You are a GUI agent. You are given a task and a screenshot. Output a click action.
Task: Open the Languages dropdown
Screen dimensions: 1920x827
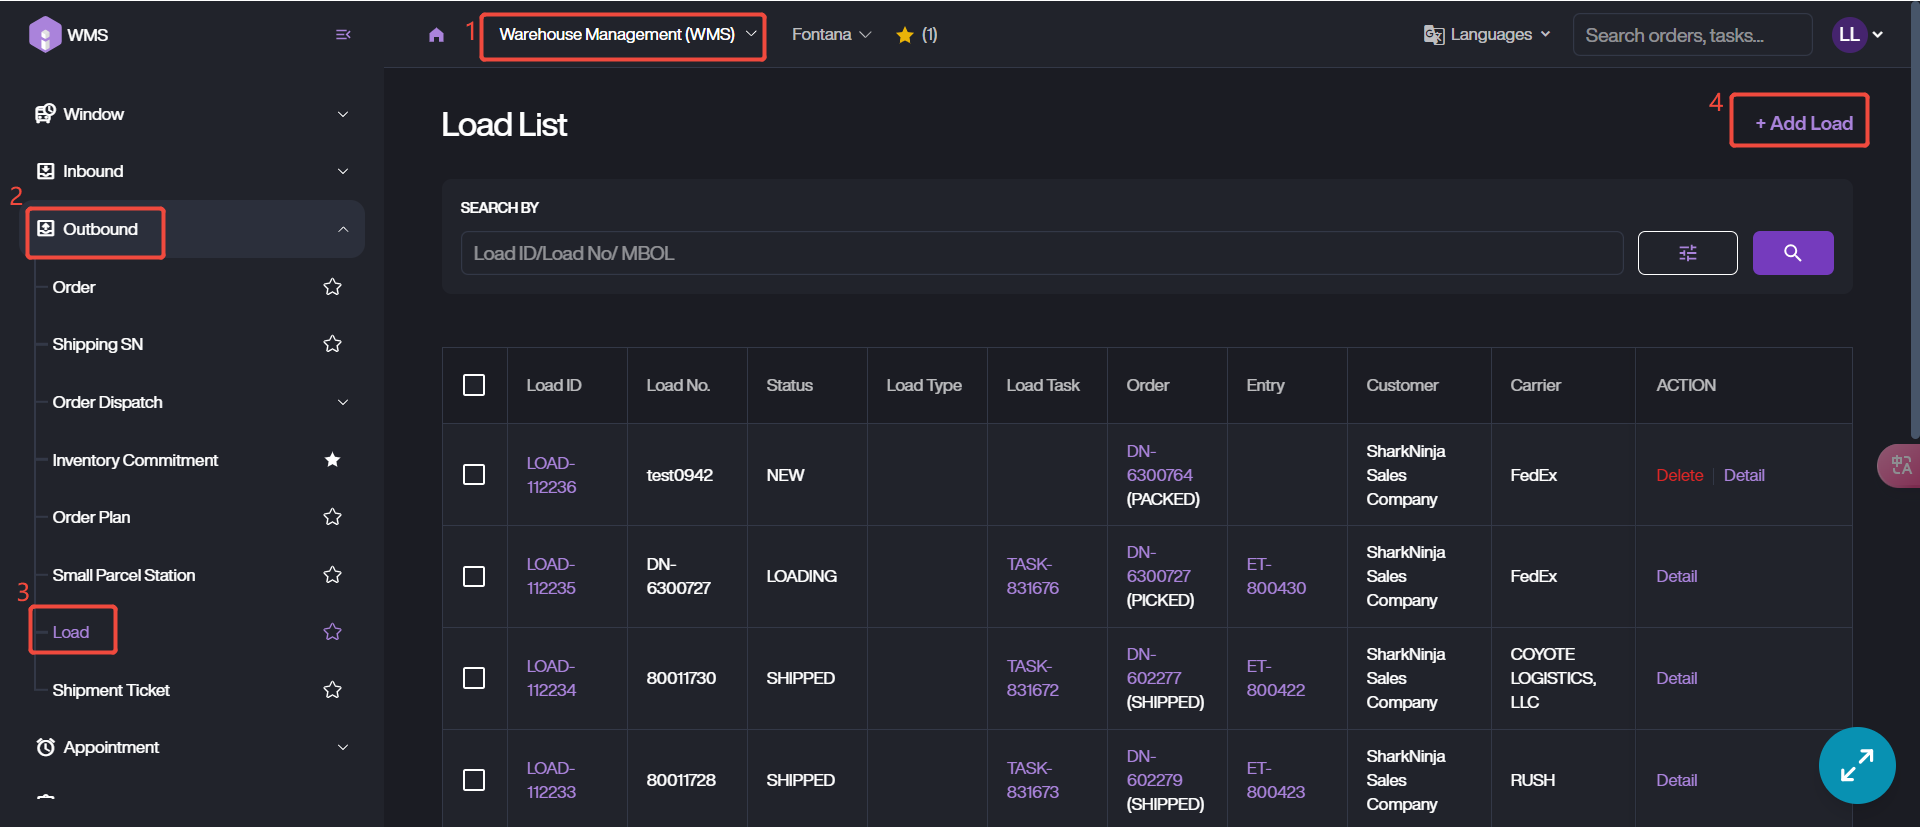(1487, 35)
